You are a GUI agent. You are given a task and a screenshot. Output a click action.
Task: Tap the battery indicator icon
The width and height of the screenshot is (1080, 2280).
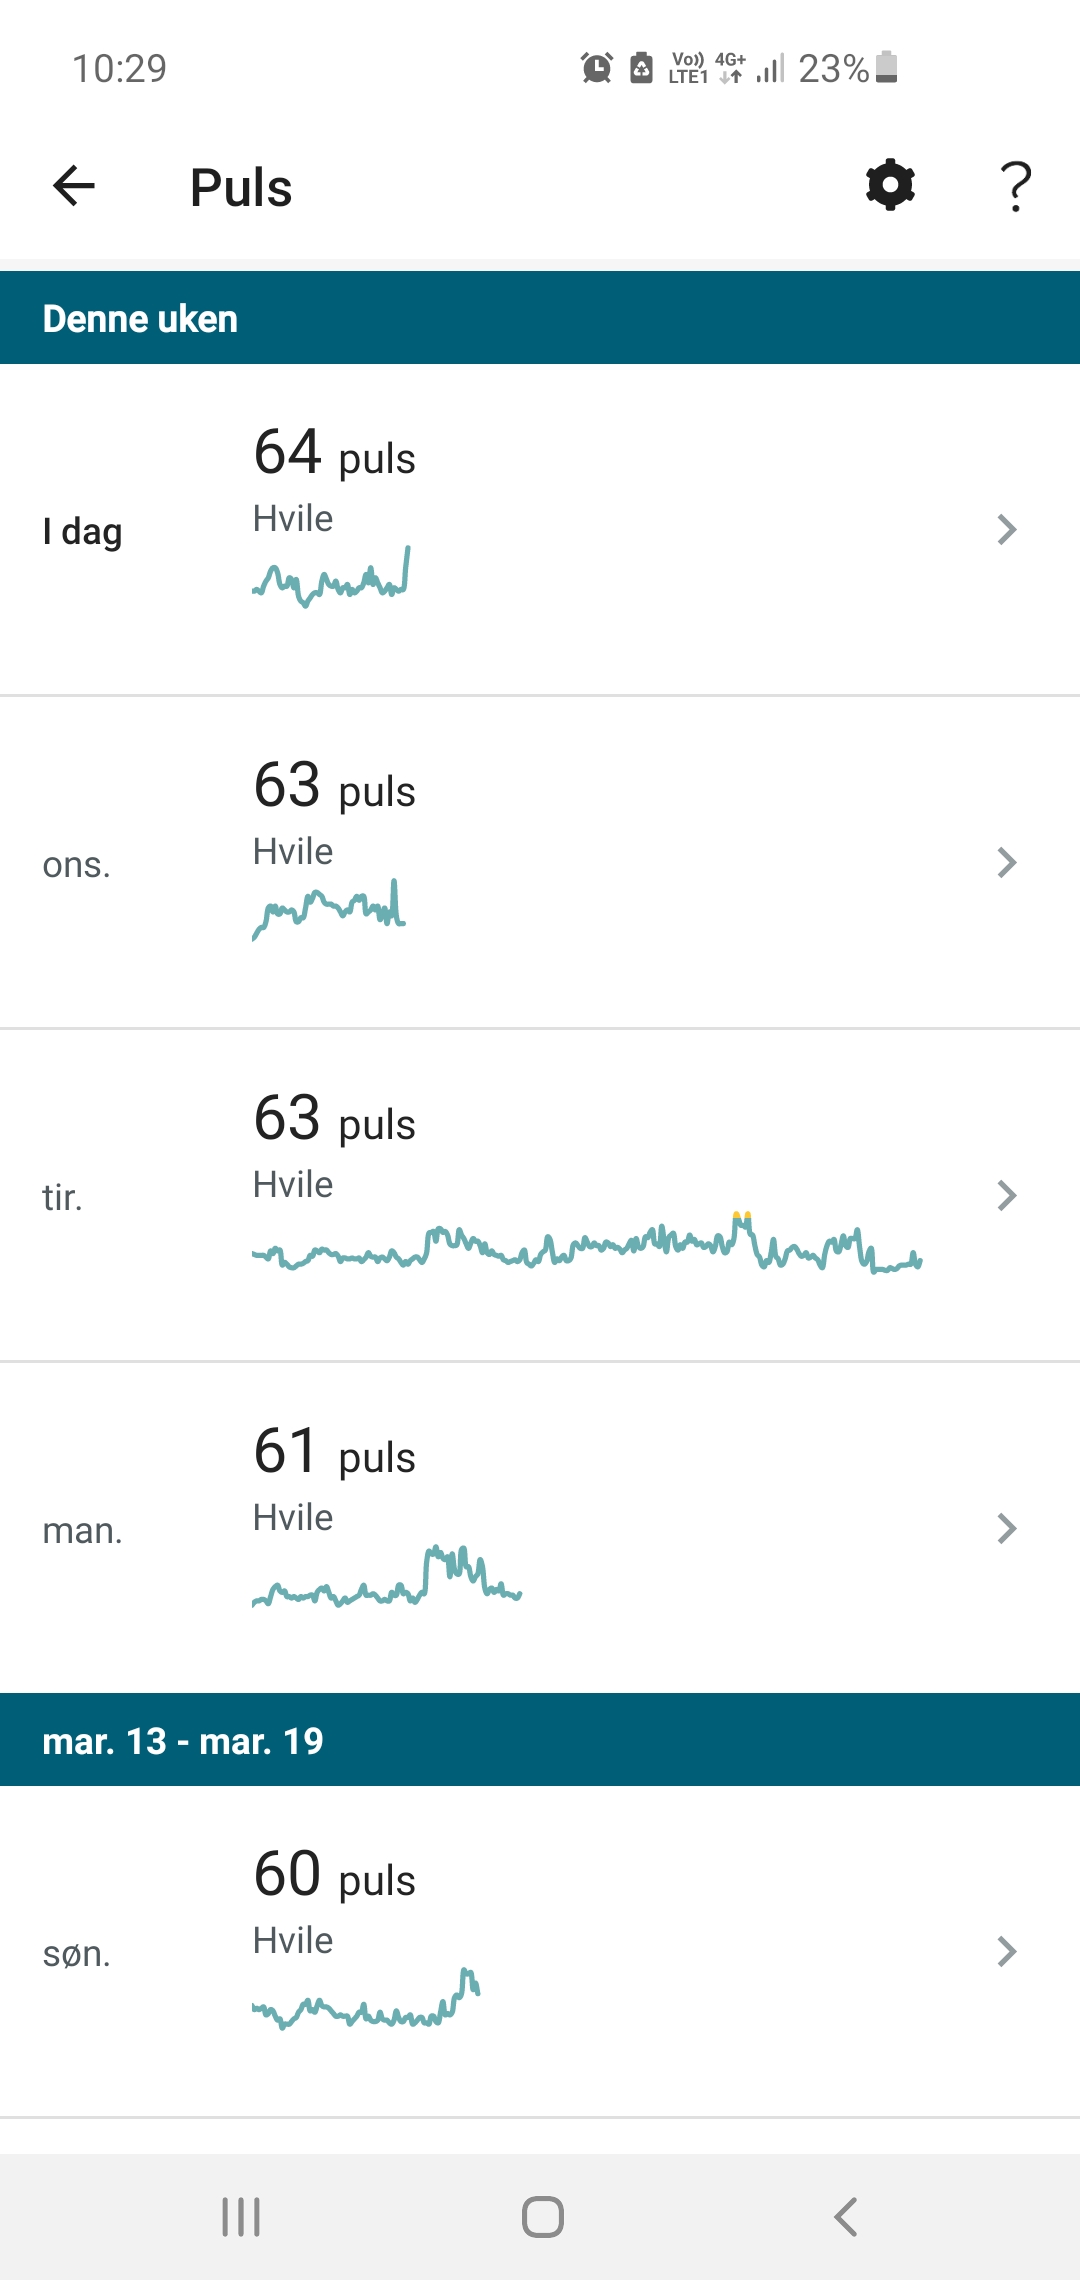tap(886, 67)
